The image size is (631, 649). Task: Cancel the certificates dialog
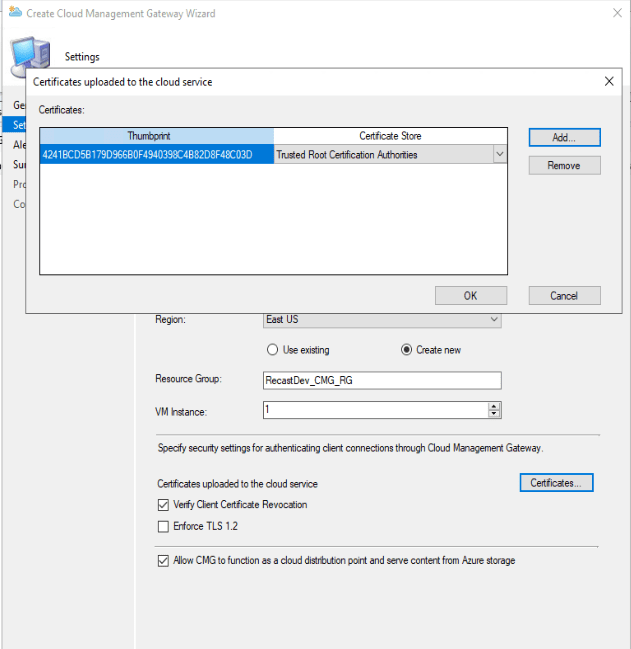(564, 295)
